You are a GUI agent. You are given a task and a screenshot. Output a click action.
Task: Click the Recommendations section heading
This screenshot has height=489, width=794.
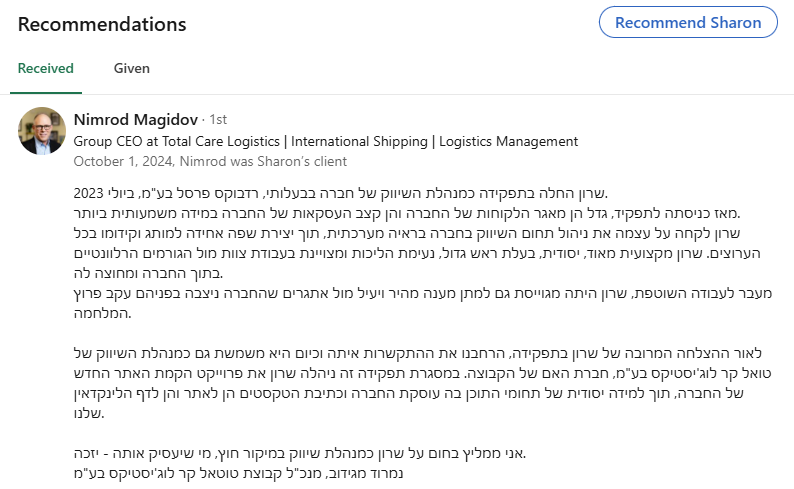tap(102, 23)
